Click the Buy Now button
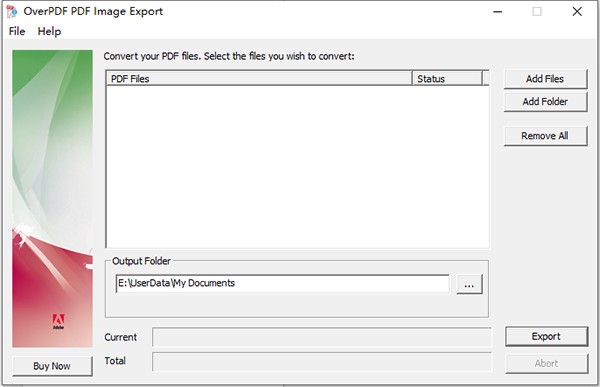The image size is (600, 387). coord(52,366)
